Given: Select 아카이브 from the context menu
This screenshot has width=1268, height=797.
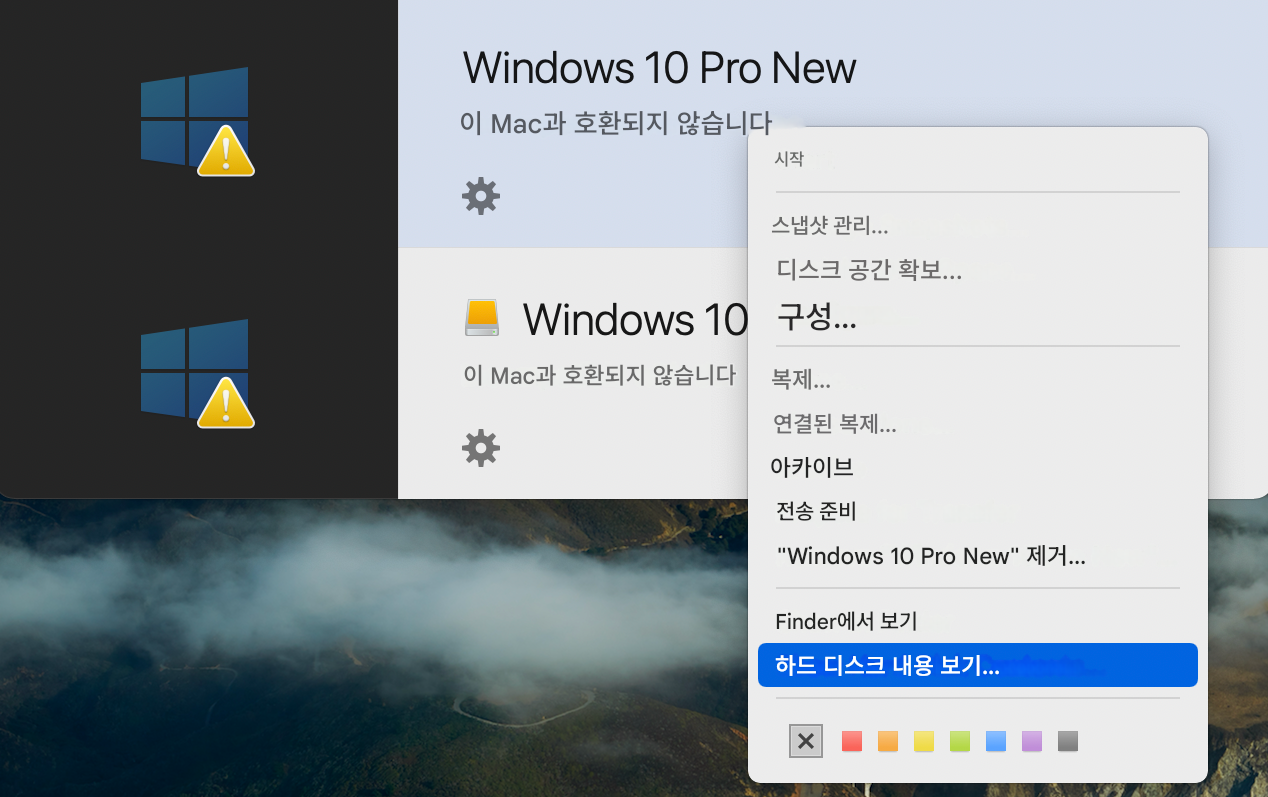Looking at the screenshot, I should pos(812,467).
